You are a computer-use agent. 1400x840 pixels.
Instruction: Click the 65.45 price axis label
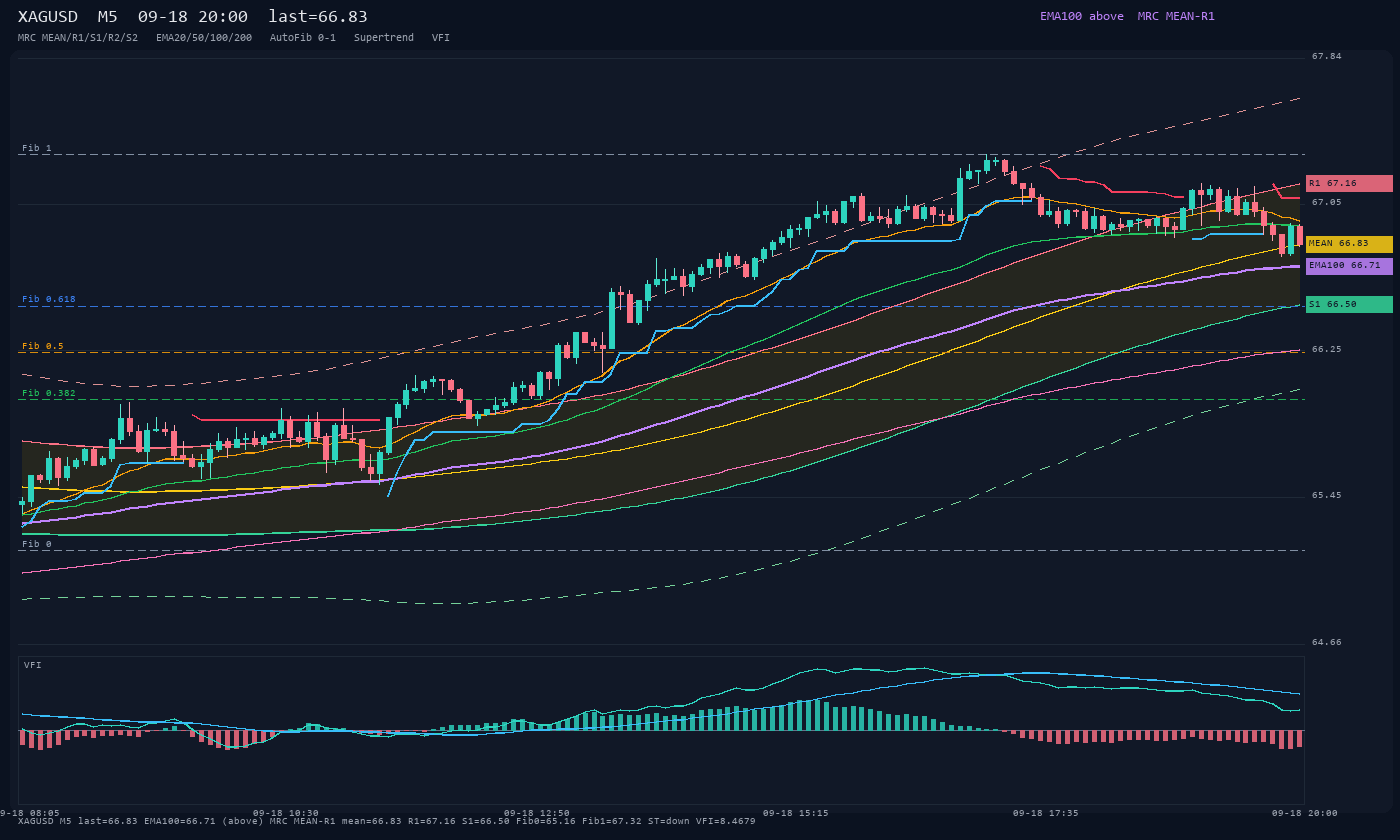pyautogui.click(x=1327, y=495)
